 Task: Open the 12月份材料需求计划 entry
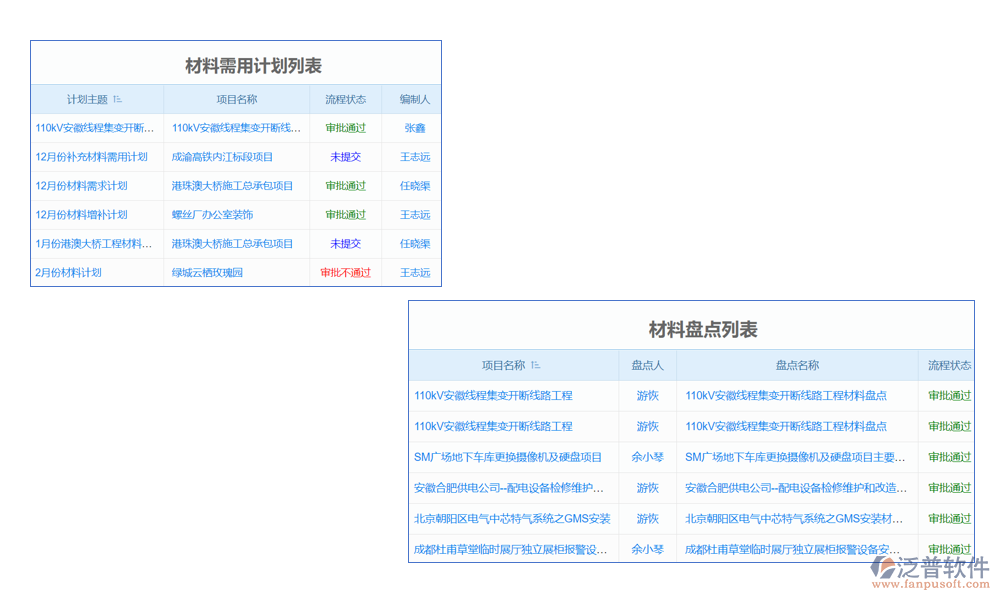click(x=81, y=186)
